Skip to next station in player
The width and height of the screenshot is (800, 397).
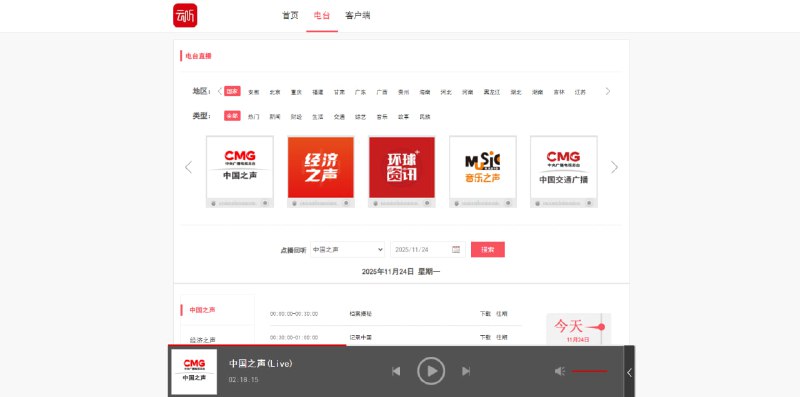coord(466,371)
